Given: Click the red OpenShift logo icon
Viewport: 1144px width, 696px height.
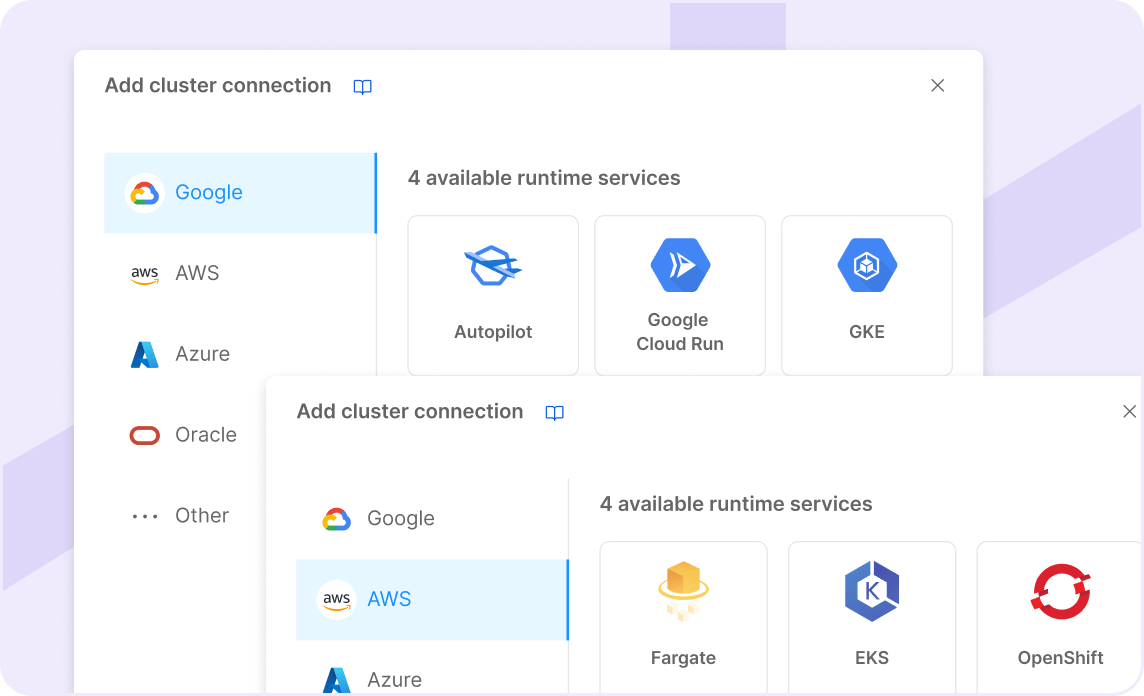Looking at the screenshot, I should [1060, 592].
